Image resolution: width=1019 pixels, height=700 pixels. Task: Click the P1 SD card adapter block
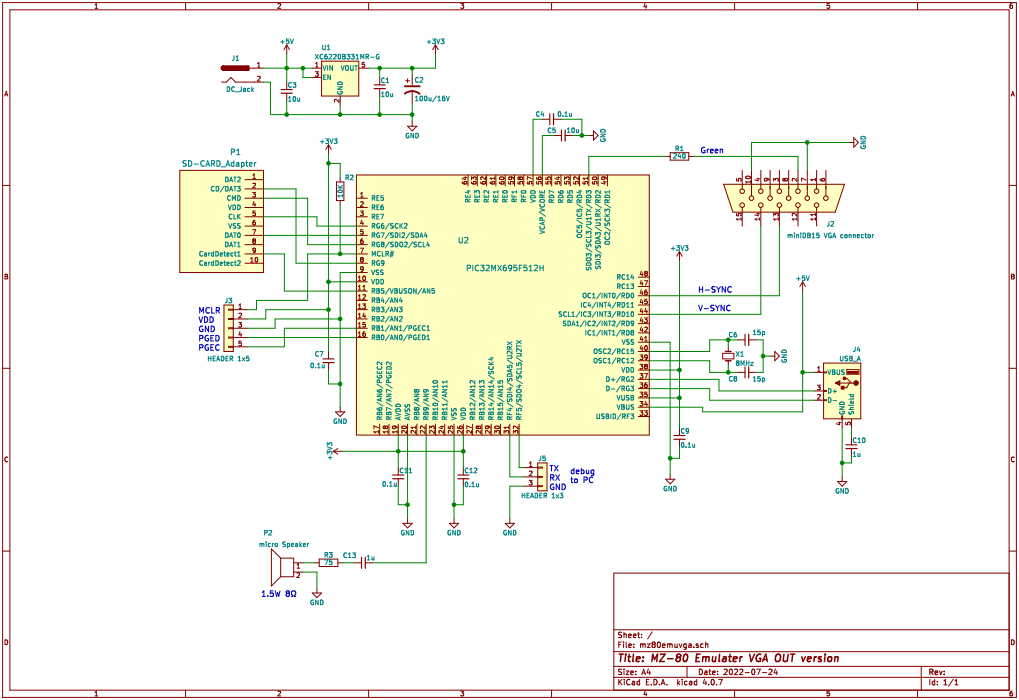[x=222, y=221]
